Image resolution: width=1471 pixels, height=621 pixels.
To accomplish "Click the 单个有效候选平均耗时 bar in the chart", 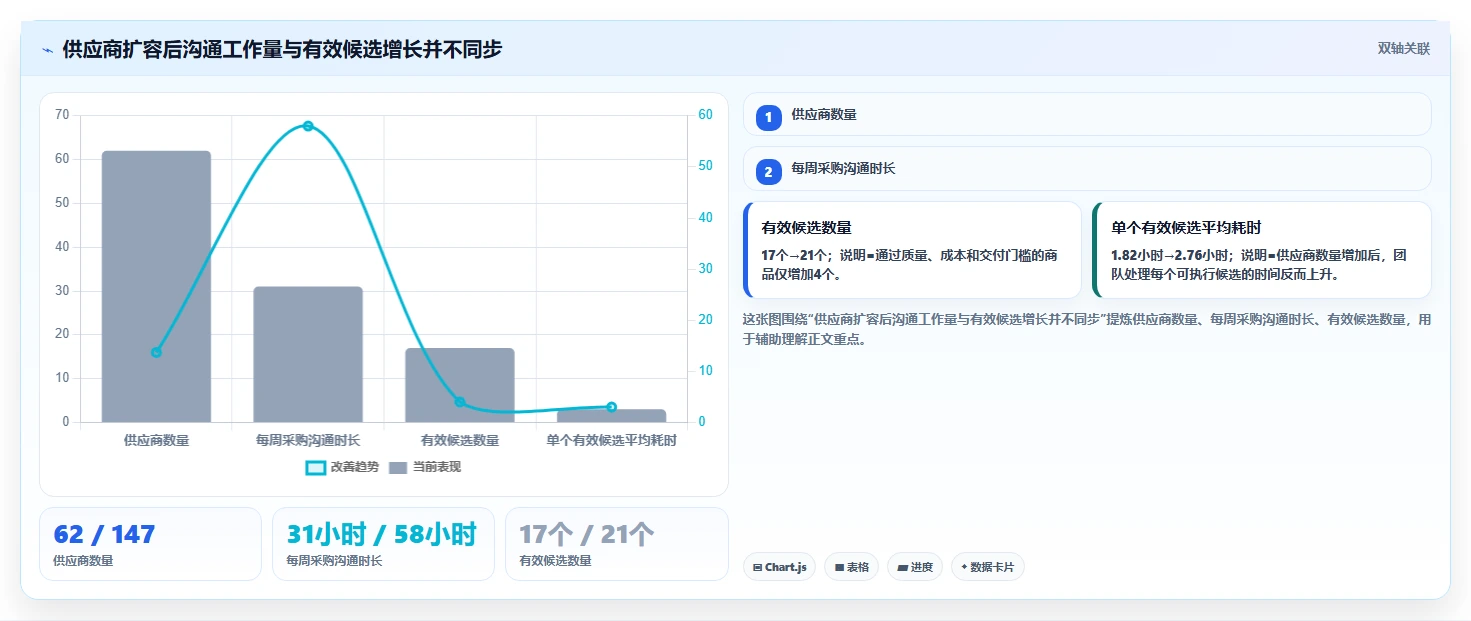I will 612,416.
